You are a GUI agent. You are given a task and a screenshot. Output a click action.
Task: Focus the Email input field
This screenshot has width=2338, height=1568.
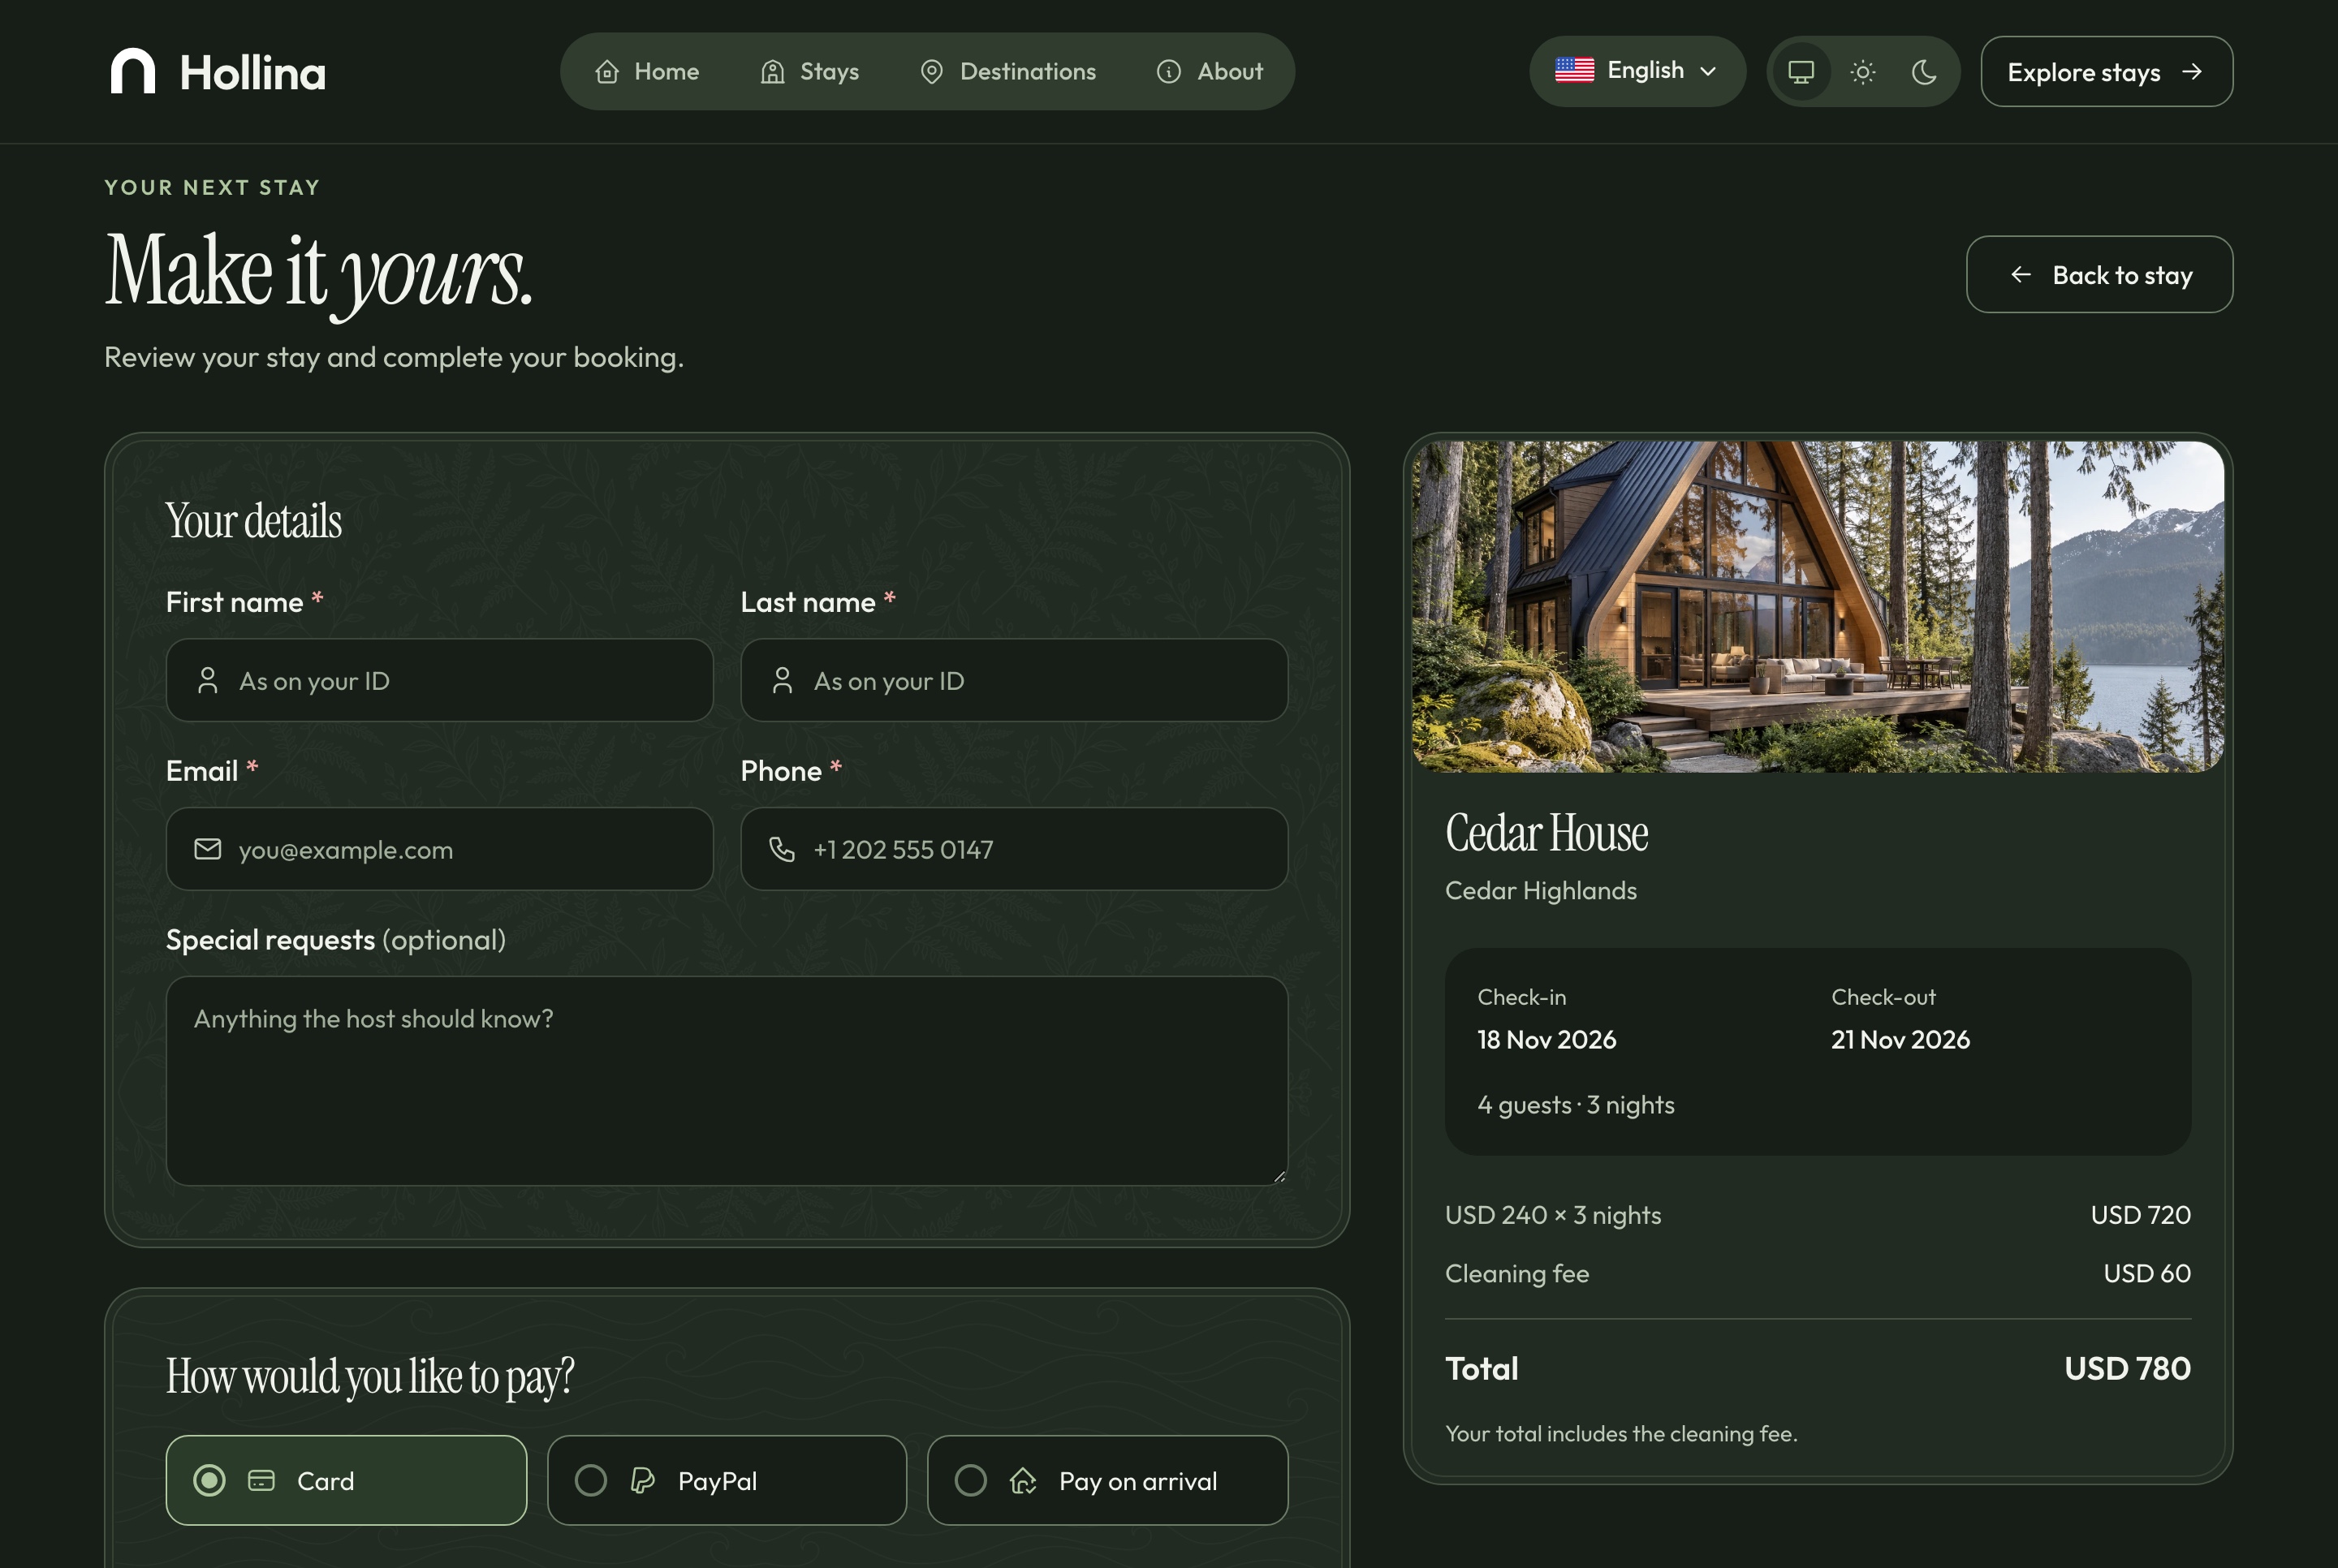[x=439, y=849]
